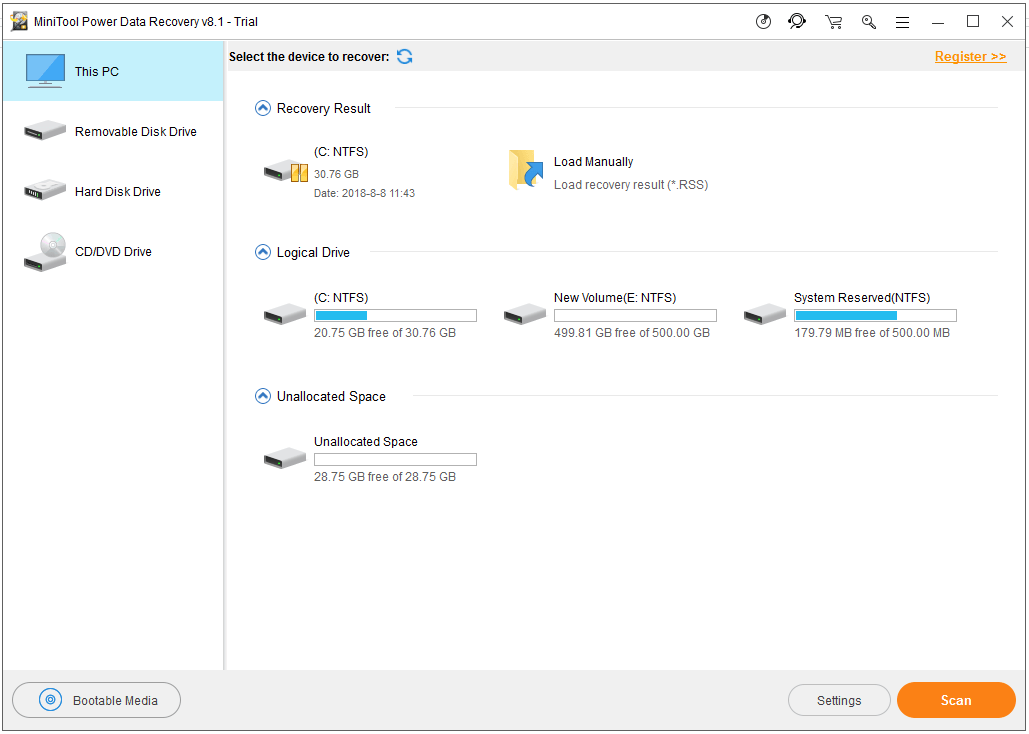Viewport: 1029px width, 734px height.
Task: Click the System Reserved drive icon
Action: (765, 314)
